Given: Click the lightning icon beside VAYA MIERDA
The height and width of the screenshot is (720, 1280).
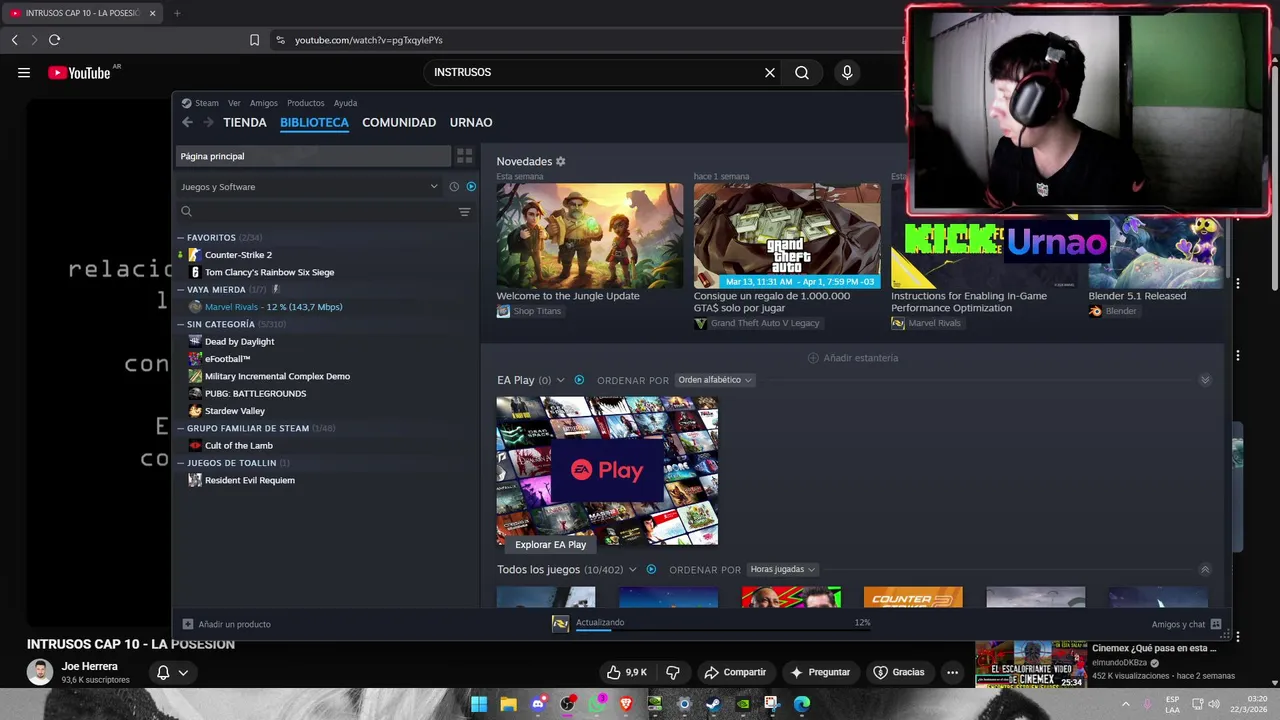Looking at the screenshot, I should tap(276, 290).
